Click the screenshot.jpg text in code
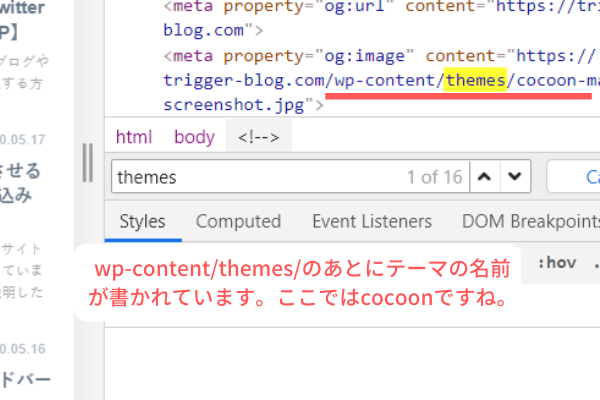The width and height of the screenshot is (600, 400). click(234, 105)
